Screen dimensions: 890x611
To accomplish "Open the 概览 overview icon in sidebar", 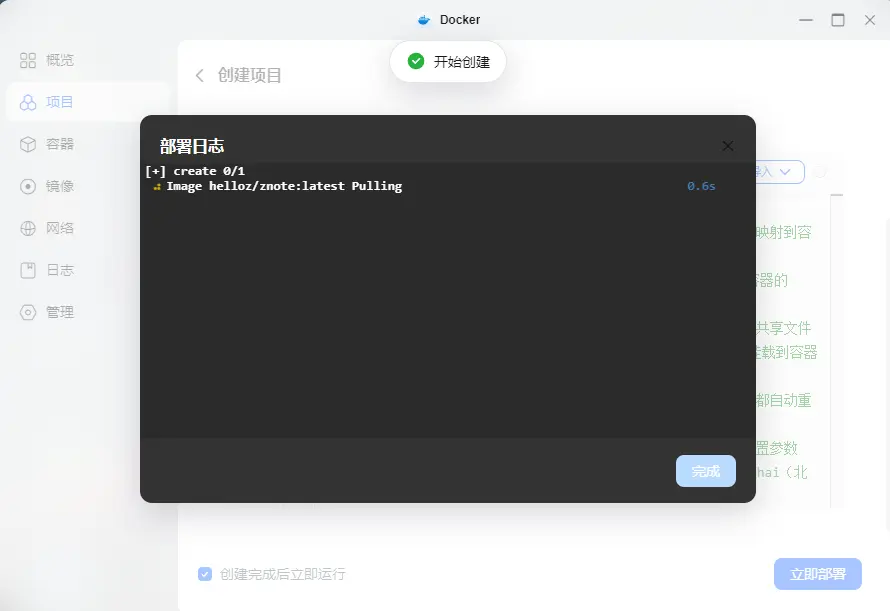I will pos(28,60).
